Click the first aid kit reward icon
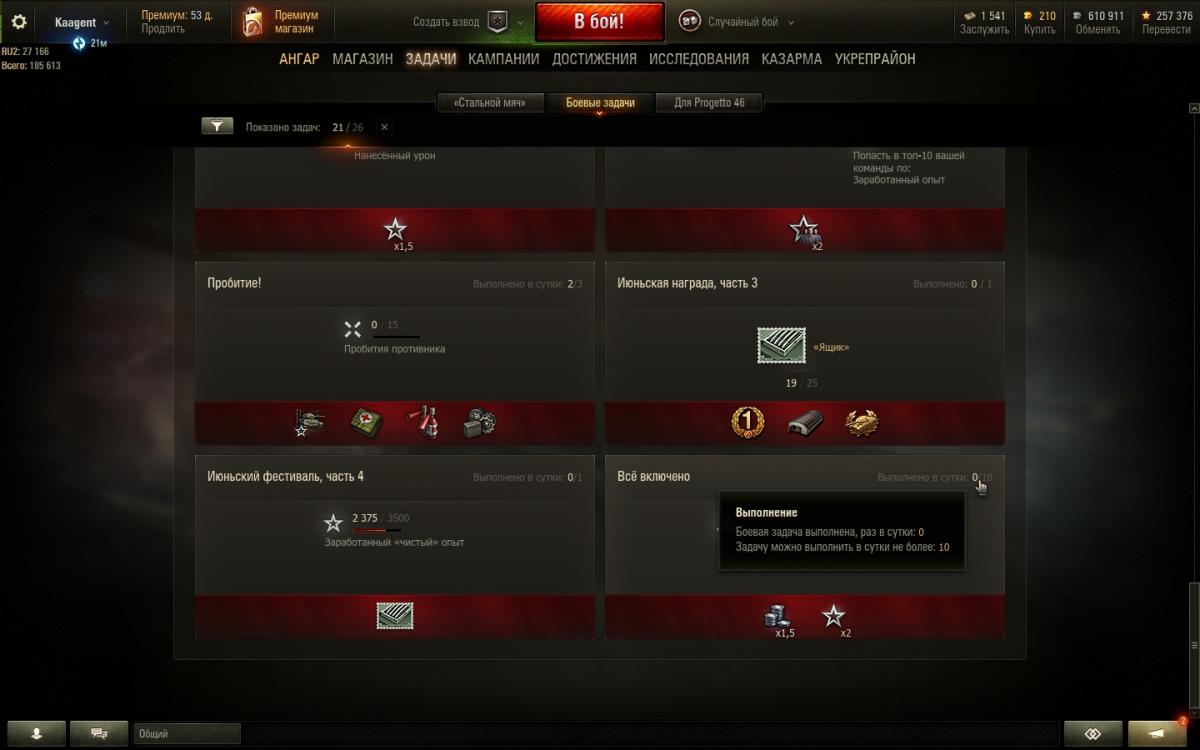This screenshot has height=750, width=1200. tap(367, 423)
